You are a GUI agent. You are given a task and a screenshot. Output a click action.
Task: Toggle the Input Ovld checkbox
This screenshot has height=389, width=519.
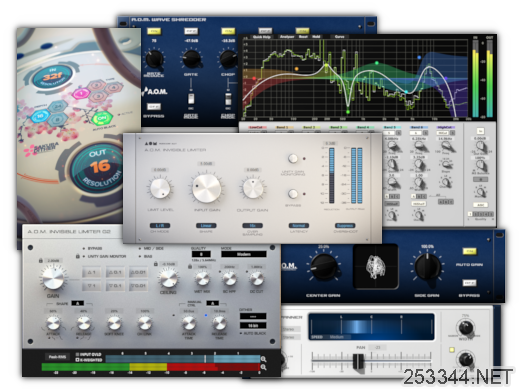78,354
